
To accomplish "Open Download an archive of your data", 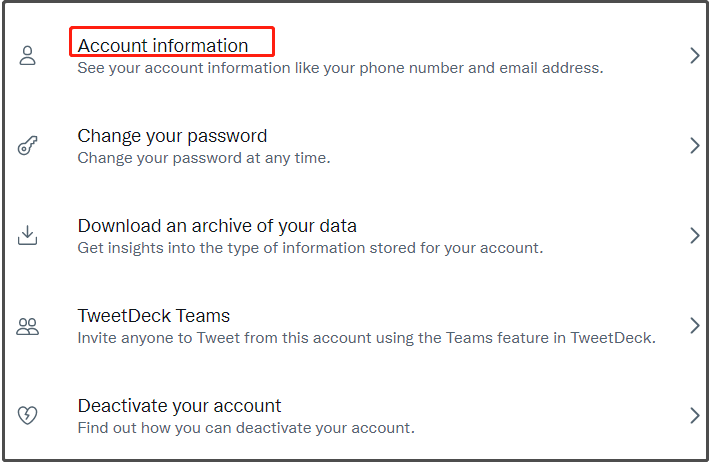I will [x=217, y=226].
